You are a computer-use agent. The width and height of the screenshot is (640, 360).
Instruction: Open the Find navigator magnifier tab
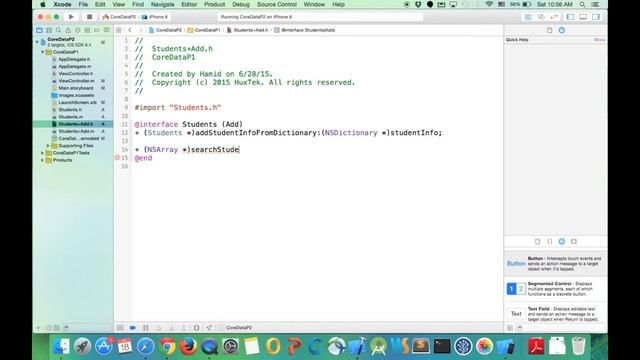(58, 30)
